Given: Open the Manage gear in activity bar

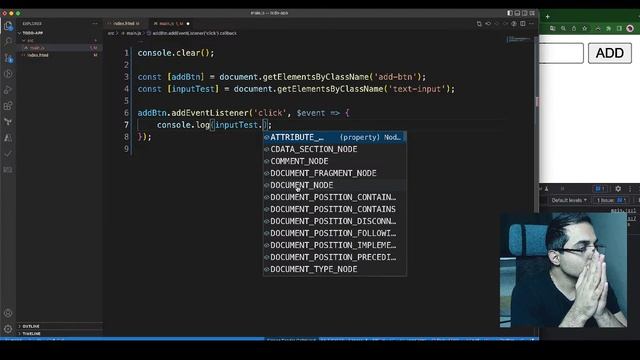Looking at the screenshot, I should point(8,329).
